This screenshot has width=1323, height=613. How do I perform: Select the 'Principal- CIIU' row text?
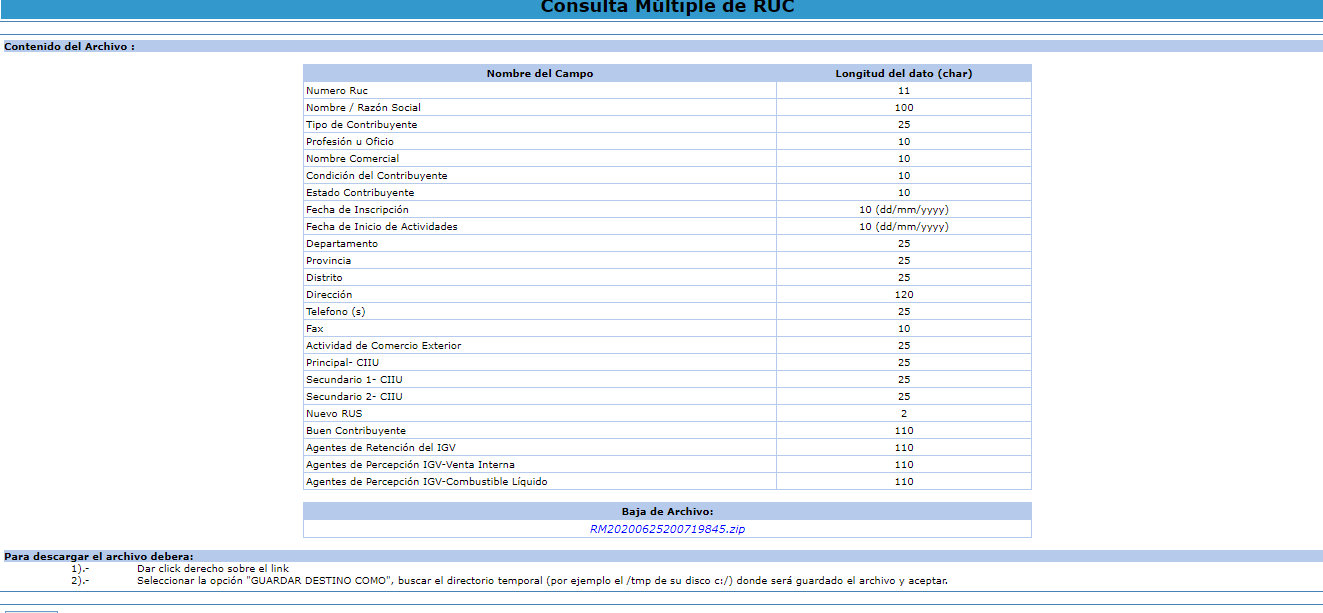point(342,363)
